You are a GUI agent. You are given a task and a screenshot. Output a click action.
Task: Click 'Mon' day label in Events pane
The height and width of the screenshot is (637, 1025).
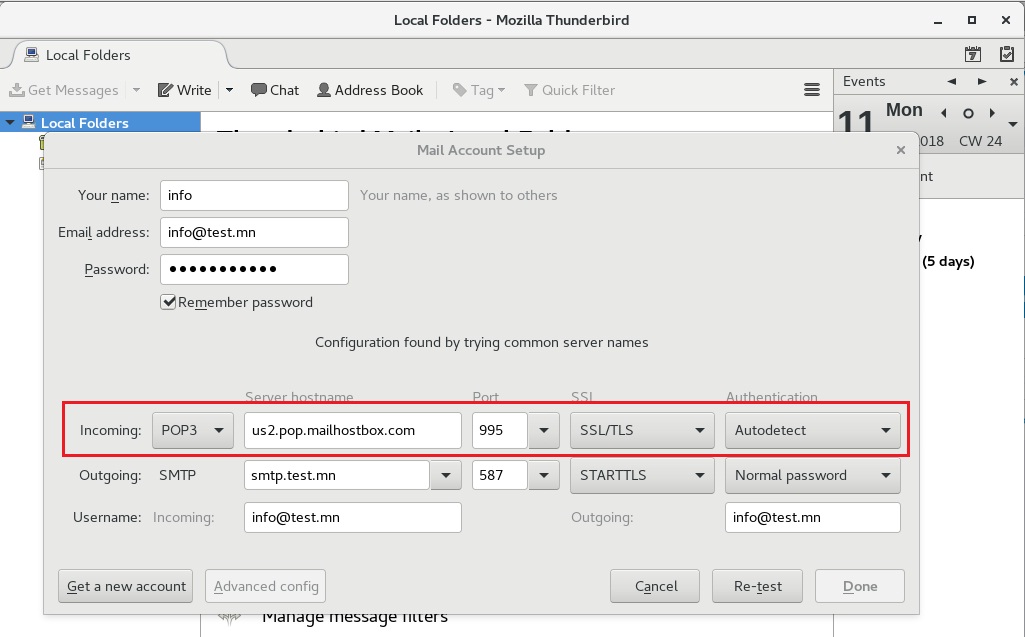point(904,110)
